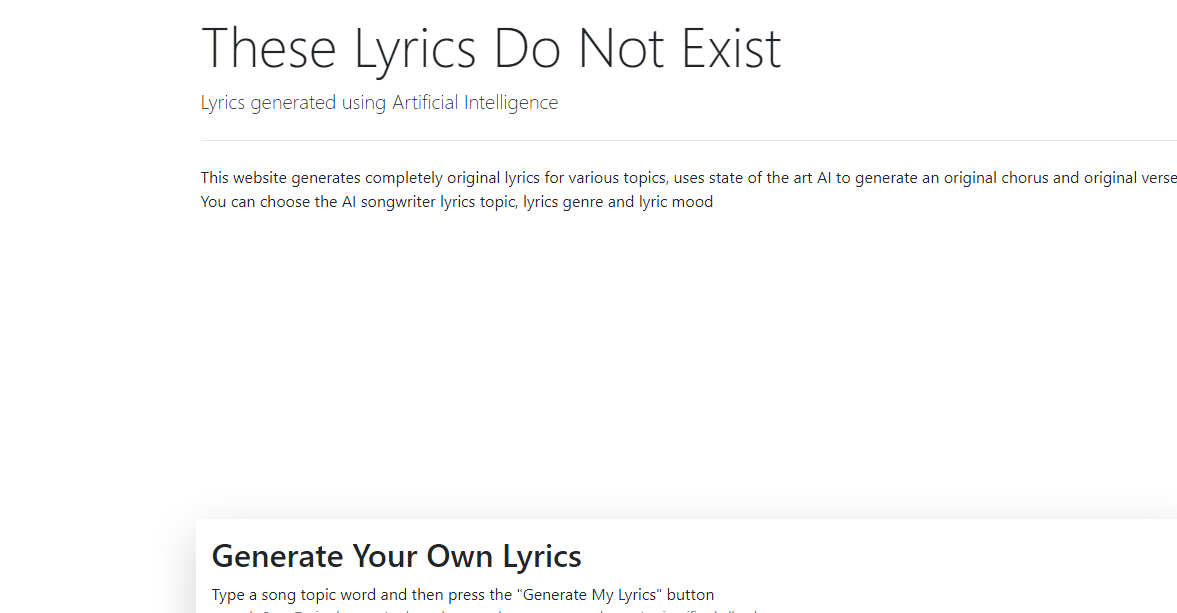The image size is (1177, 613).
Task: Click the "Generate Your Own Lyrics" heading
Action: pyautogui.click(x=396, y=556)
